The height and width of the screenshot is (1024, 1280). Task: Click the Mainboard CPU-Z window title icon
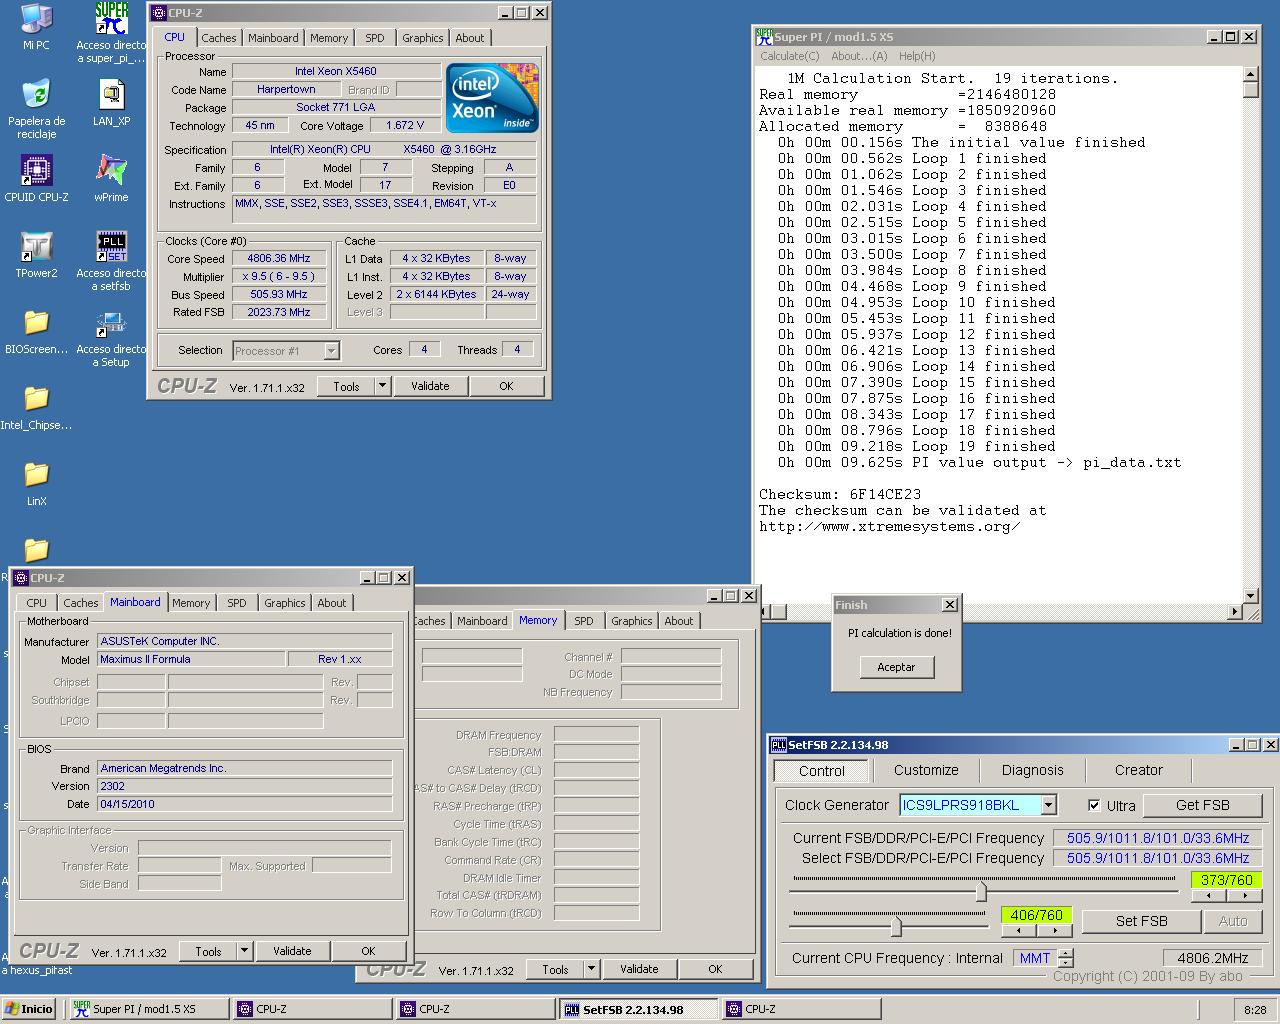21,578
